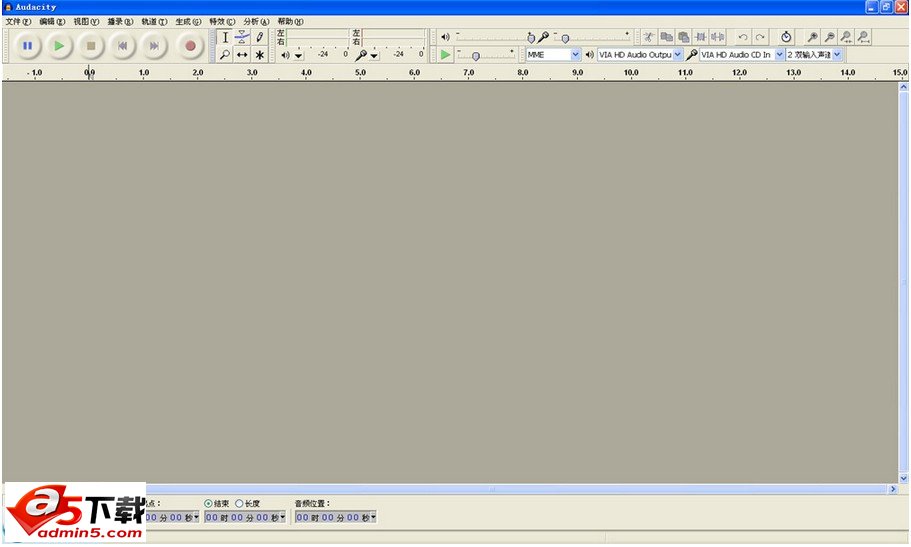The width and height of the screenshot is (911, 547).
Task: Open selection end time format dropdown arrow
Action: tap(283, 517)
